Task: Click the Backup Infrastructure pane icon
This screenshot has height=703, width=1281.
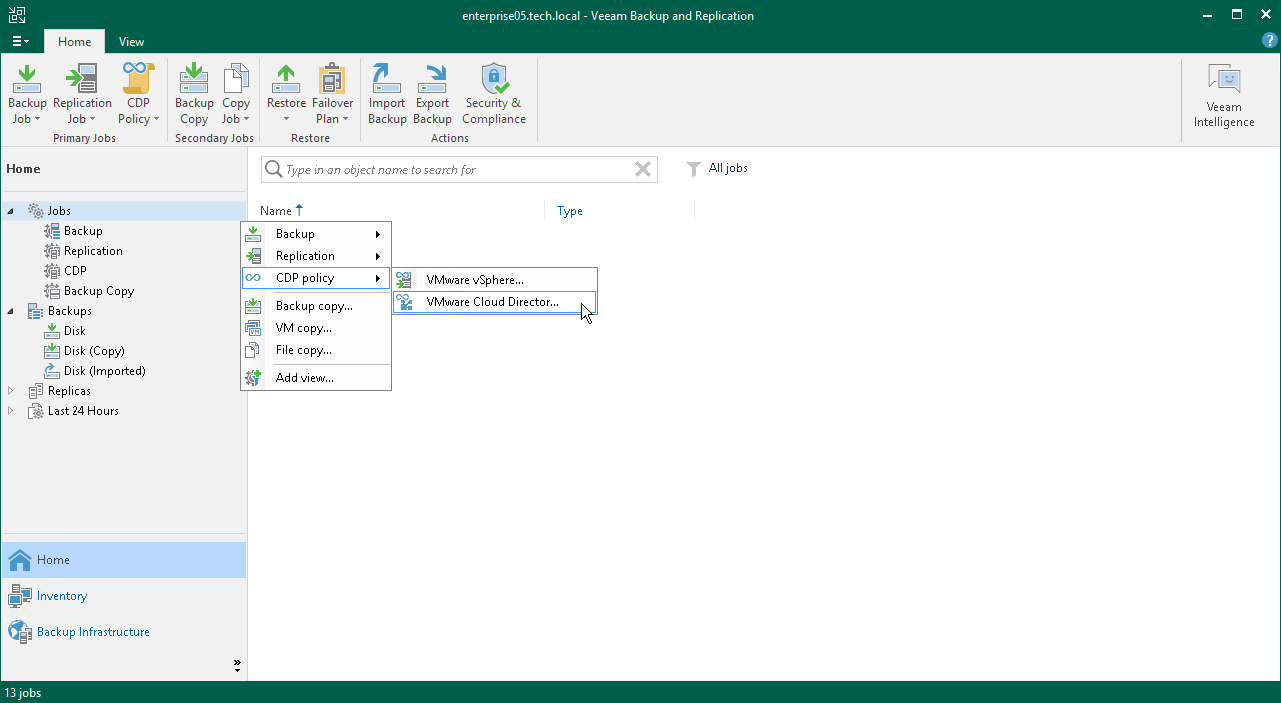Action: click(20, 632)
